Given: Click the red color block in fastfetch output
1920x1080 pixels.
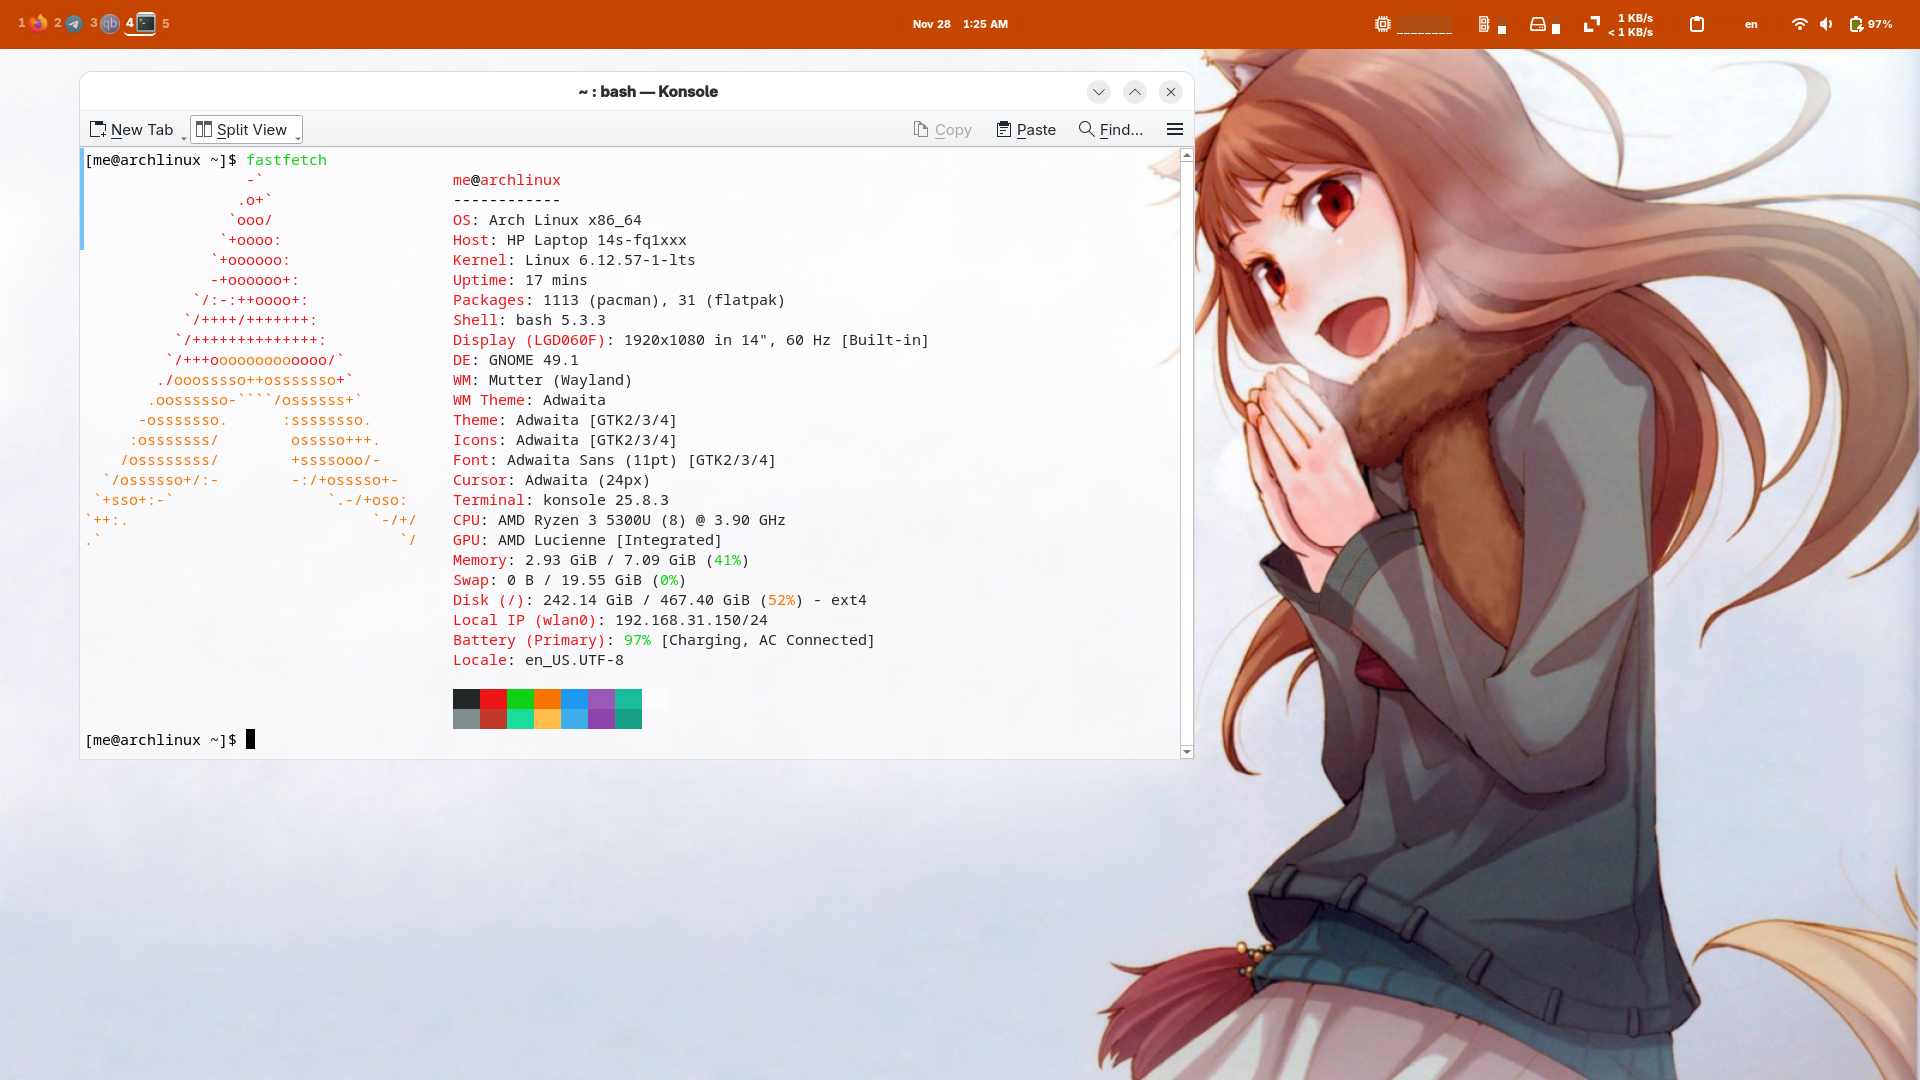Looking at the screenshot, I should [493, 699].
